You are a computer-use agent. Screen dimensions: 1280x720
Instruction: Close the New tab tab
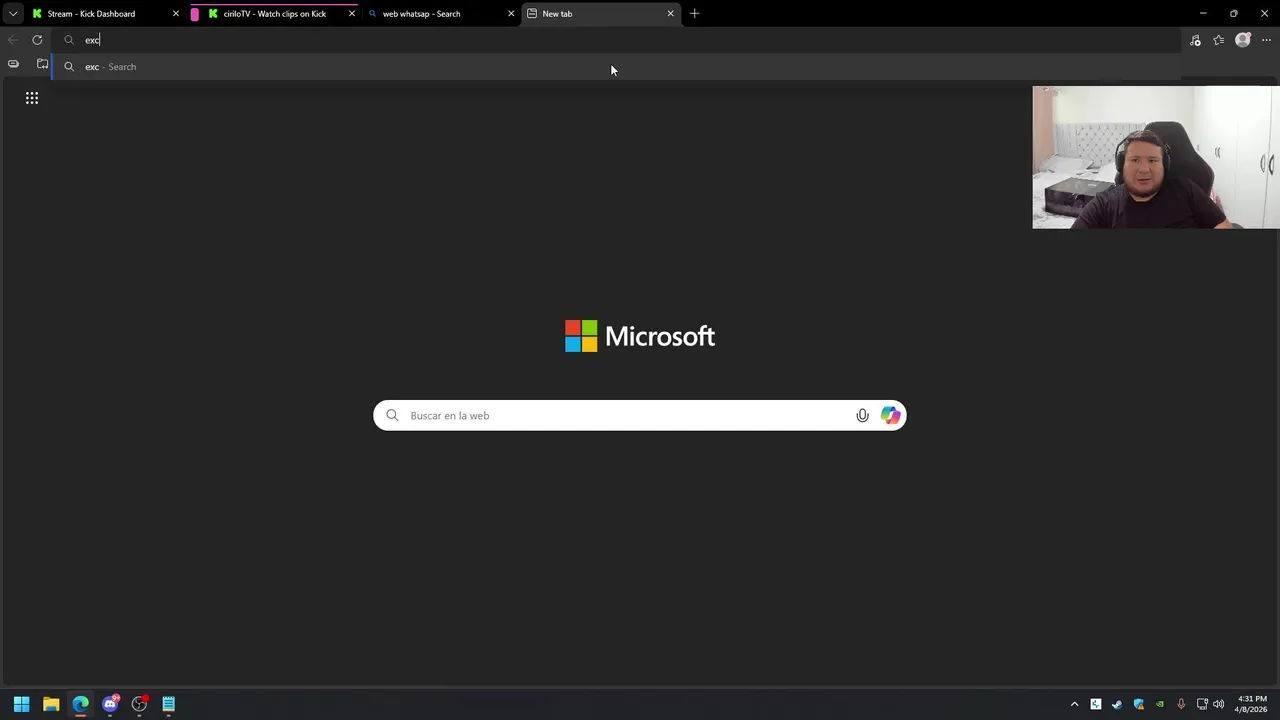(670, 14)
